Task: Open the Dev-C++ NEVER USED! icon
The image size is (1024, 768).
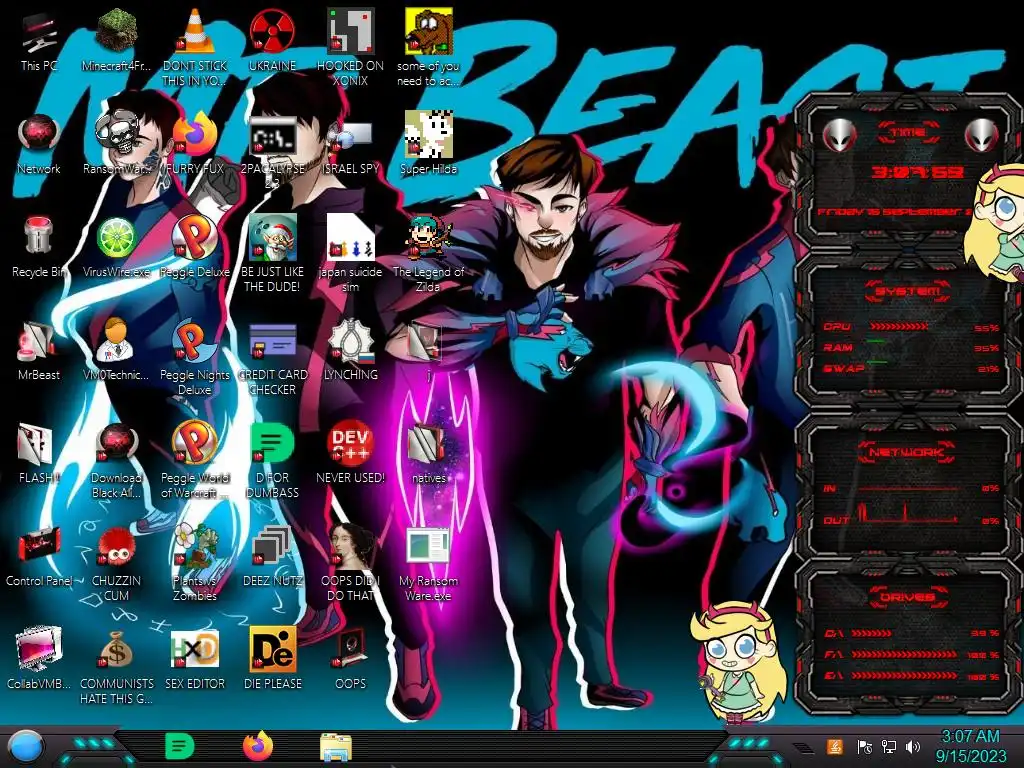Action: click(350, 443)
